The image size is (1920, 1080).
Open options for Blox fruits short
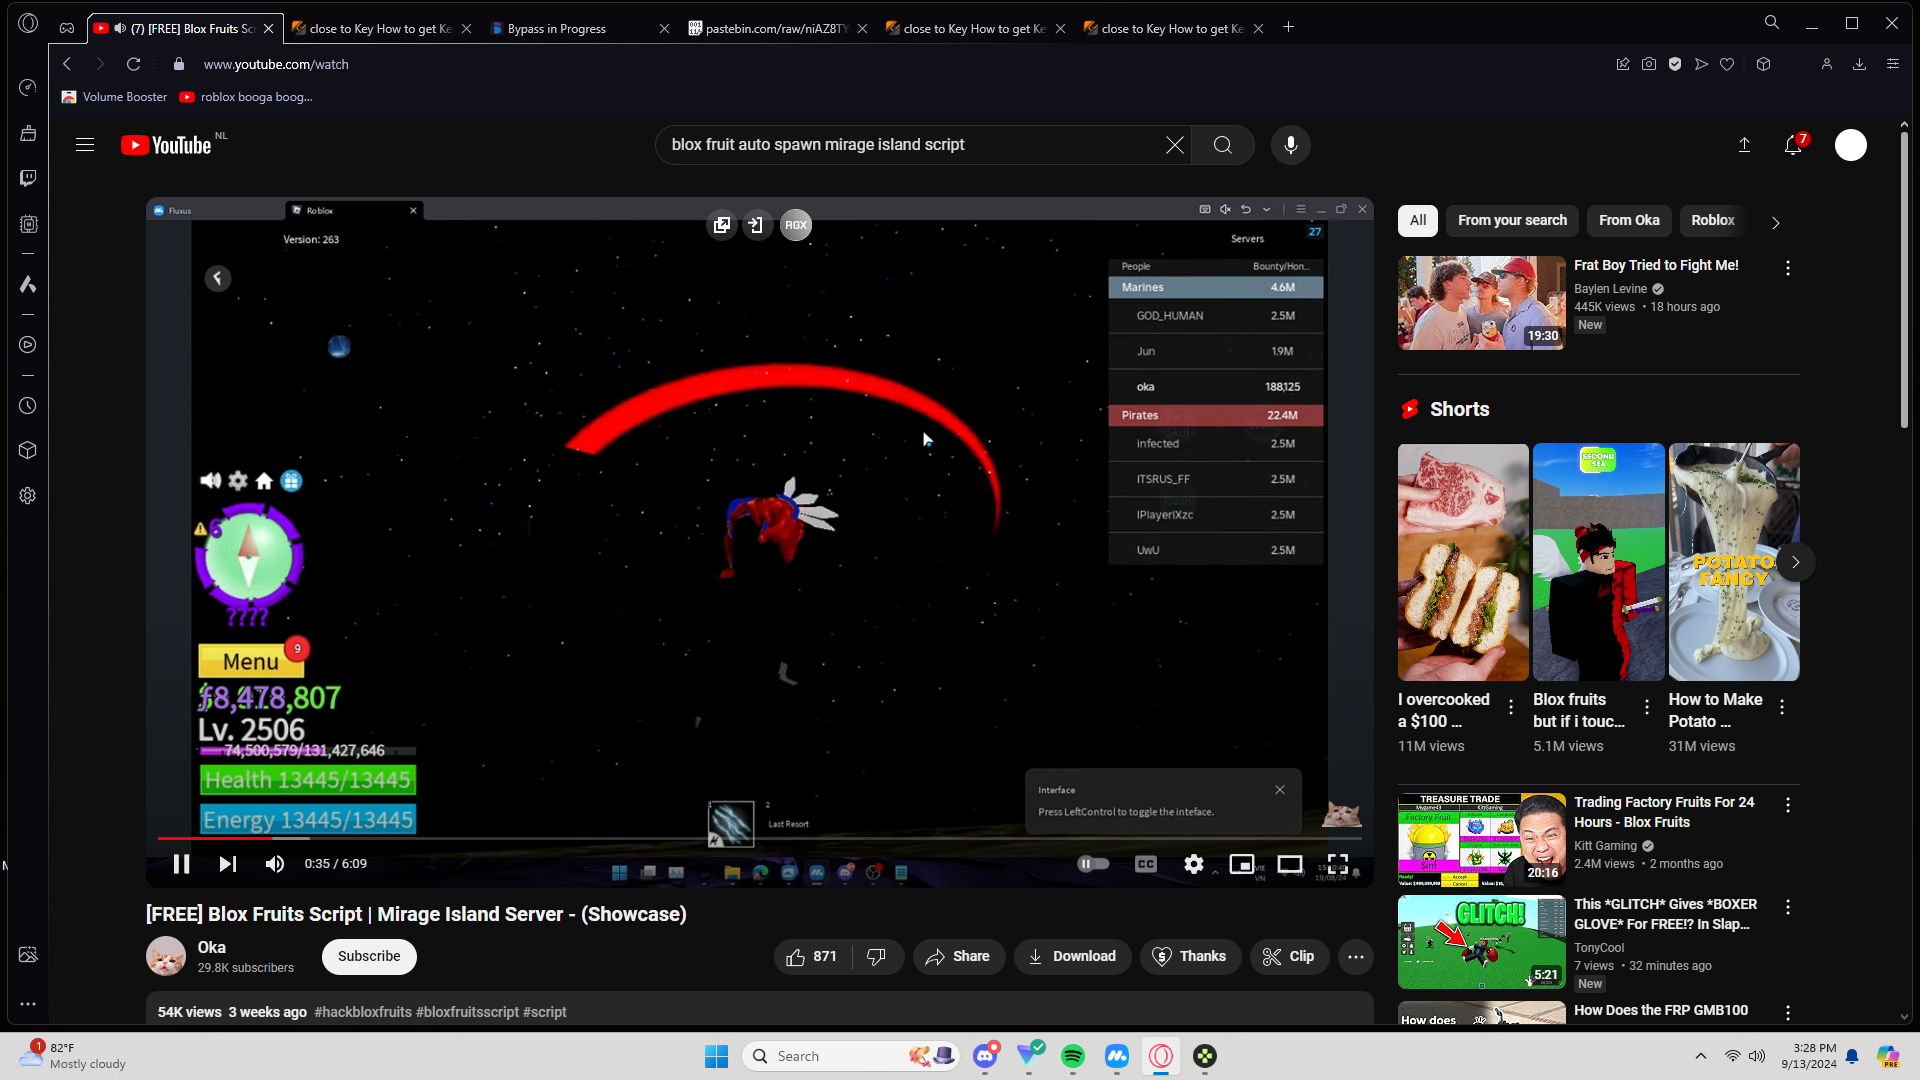[x=1647, y=706]
